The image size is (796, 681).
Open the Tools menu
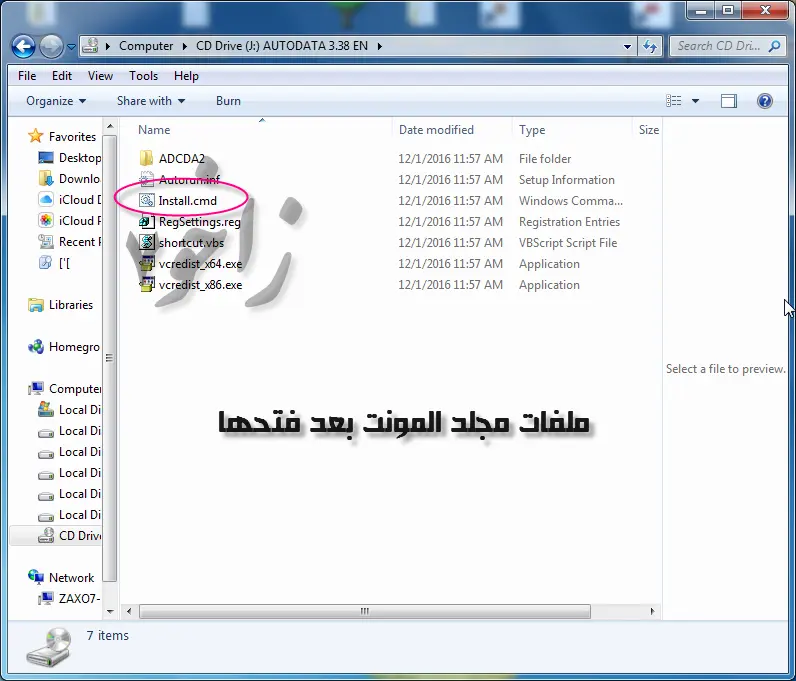[x=143, y=76]
